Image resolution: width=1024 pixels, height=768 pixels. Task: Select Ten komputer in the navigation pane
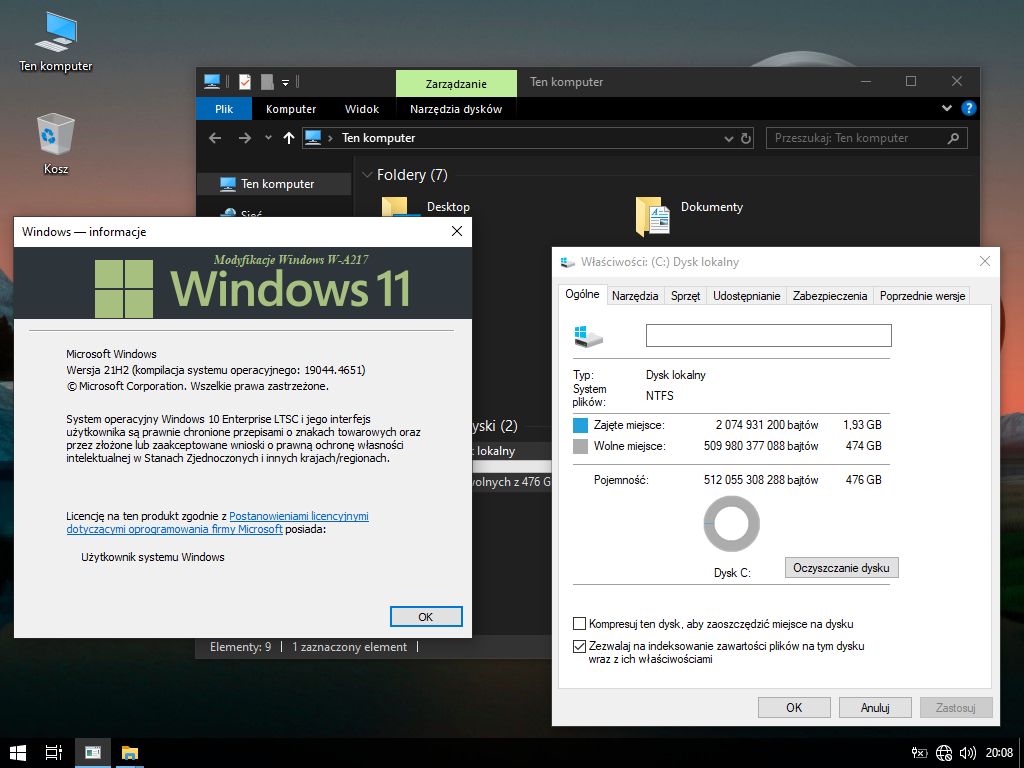coord(277,184)
